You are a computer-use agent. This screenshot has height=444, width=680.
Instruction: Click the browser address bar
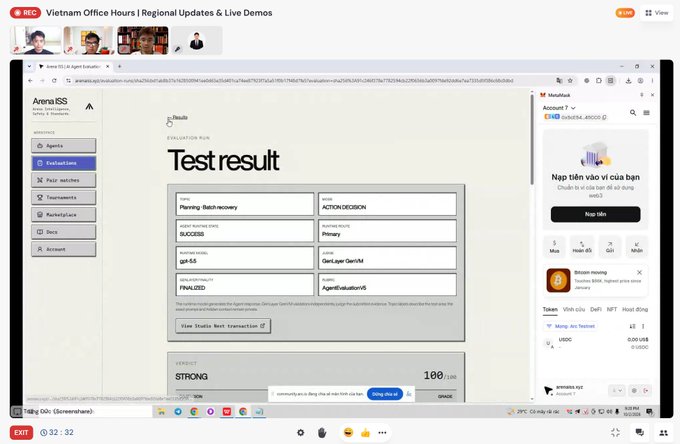click(x=295, y=81)
